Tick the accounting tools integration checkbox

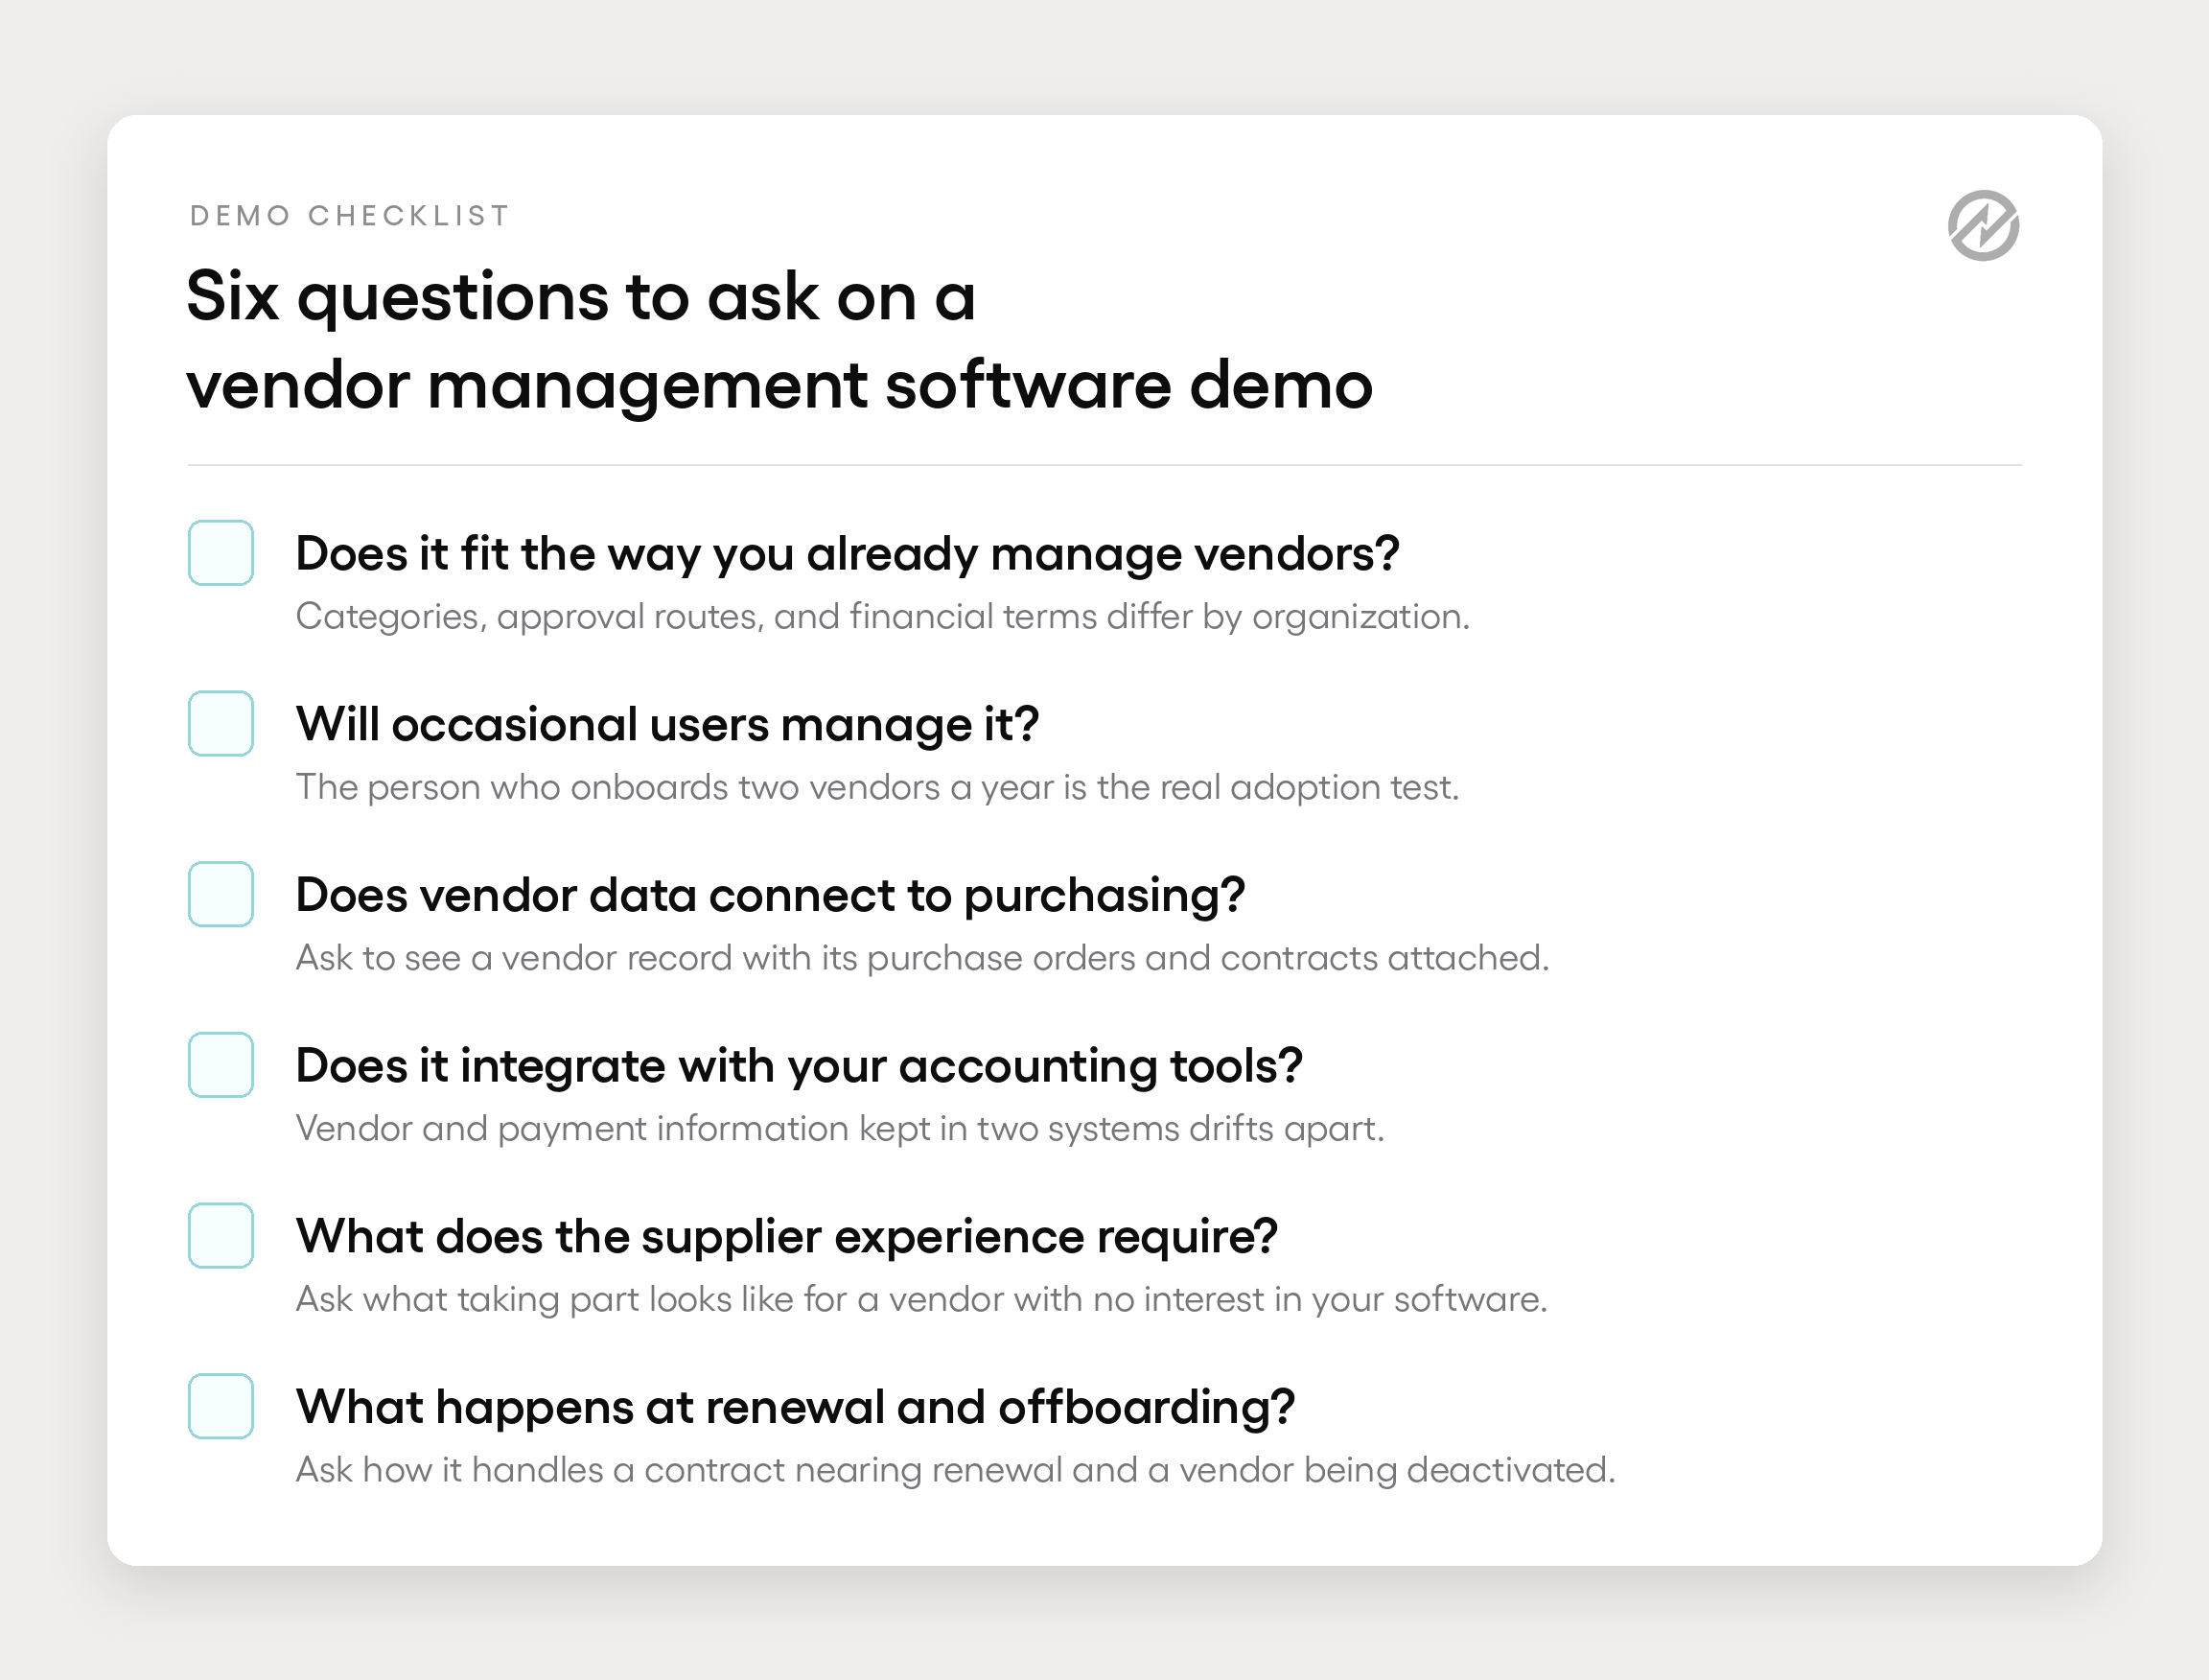pyautogui.click(x=221, y=1065)
